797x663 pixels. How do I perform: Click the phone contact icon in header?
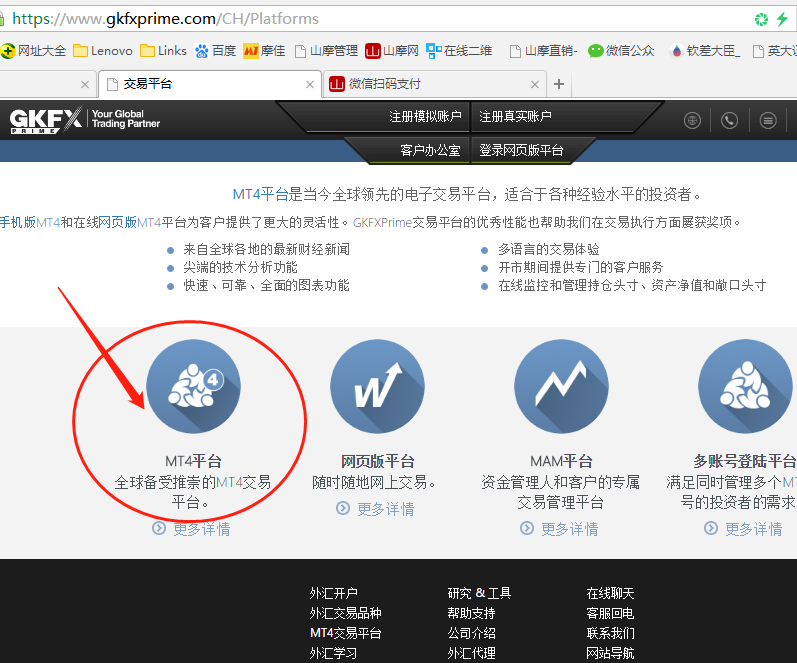click(729, 120)
